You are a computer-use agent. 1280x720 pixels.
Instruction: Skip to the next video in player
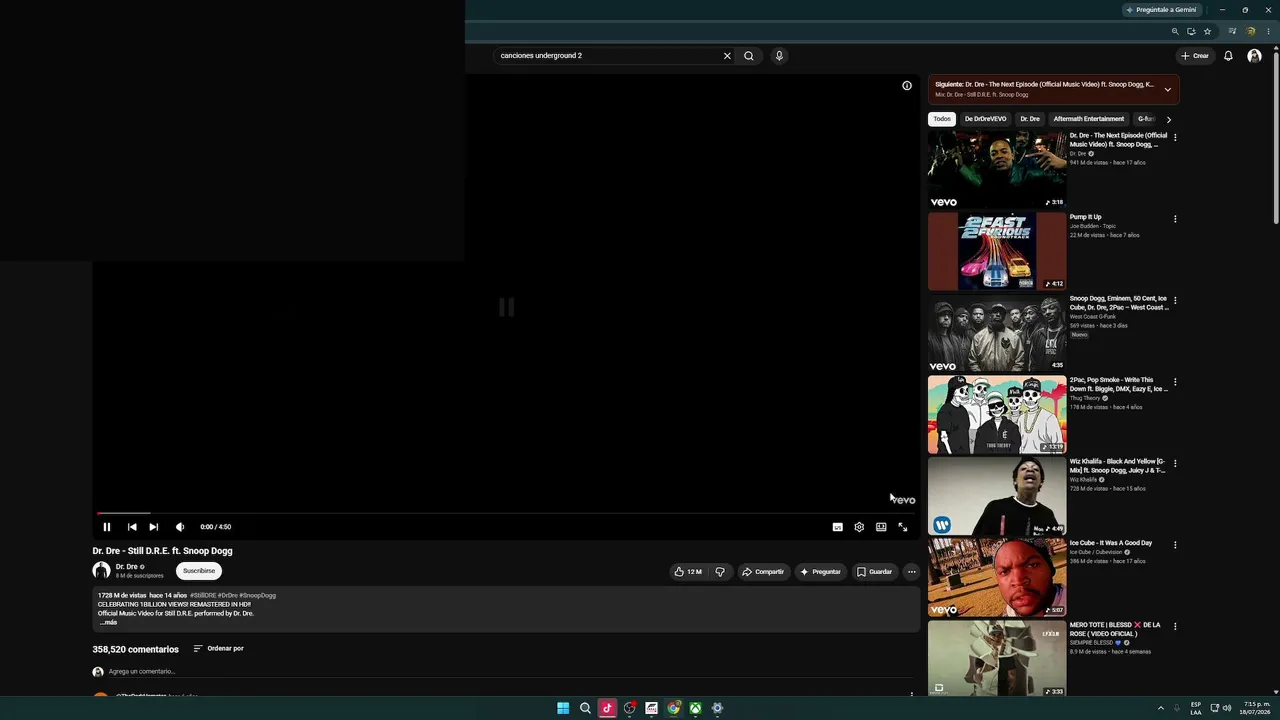click(154, 527)
